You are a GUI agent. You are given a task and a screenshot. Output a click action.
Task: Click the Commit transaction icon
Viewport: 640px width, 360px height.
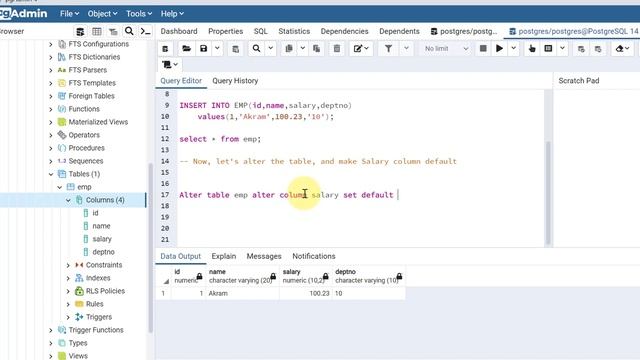[581, 49]
